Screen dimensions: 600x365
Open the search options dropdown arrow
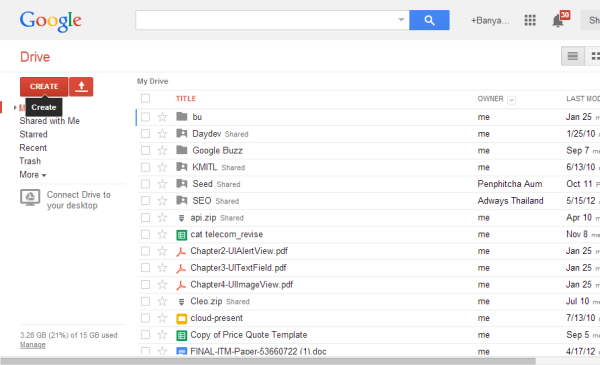(x=401, y=20)
